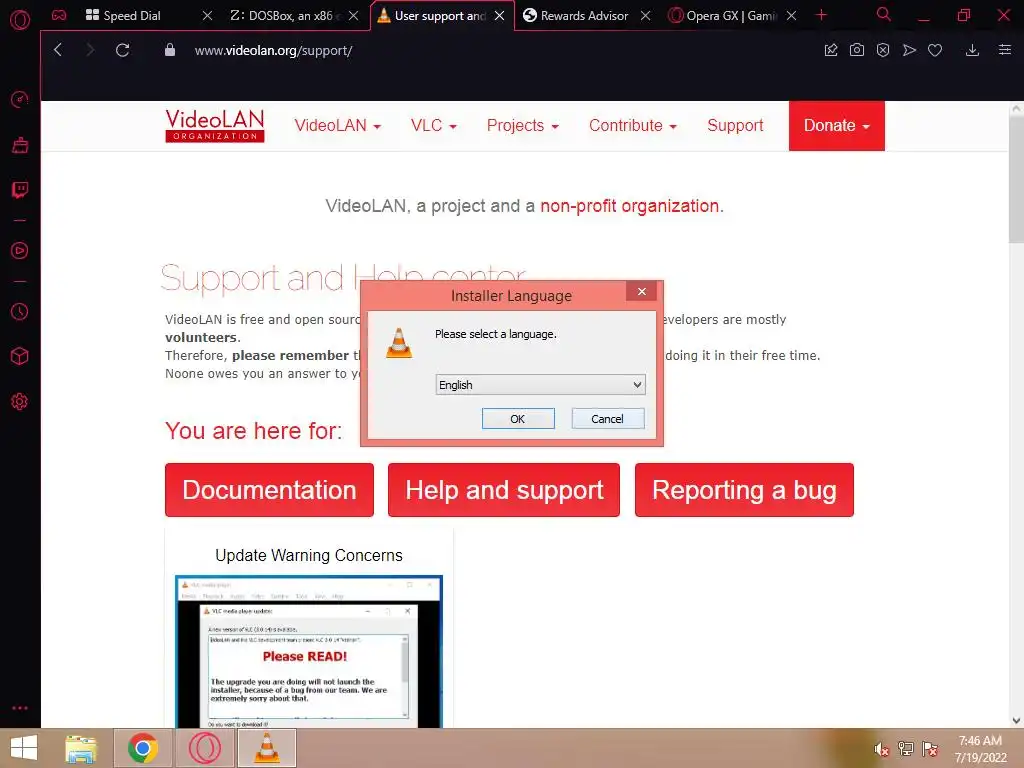1024x768 pixels.
Task: Expand the Donate dropdown button
Action: click(x=837, y=125)
